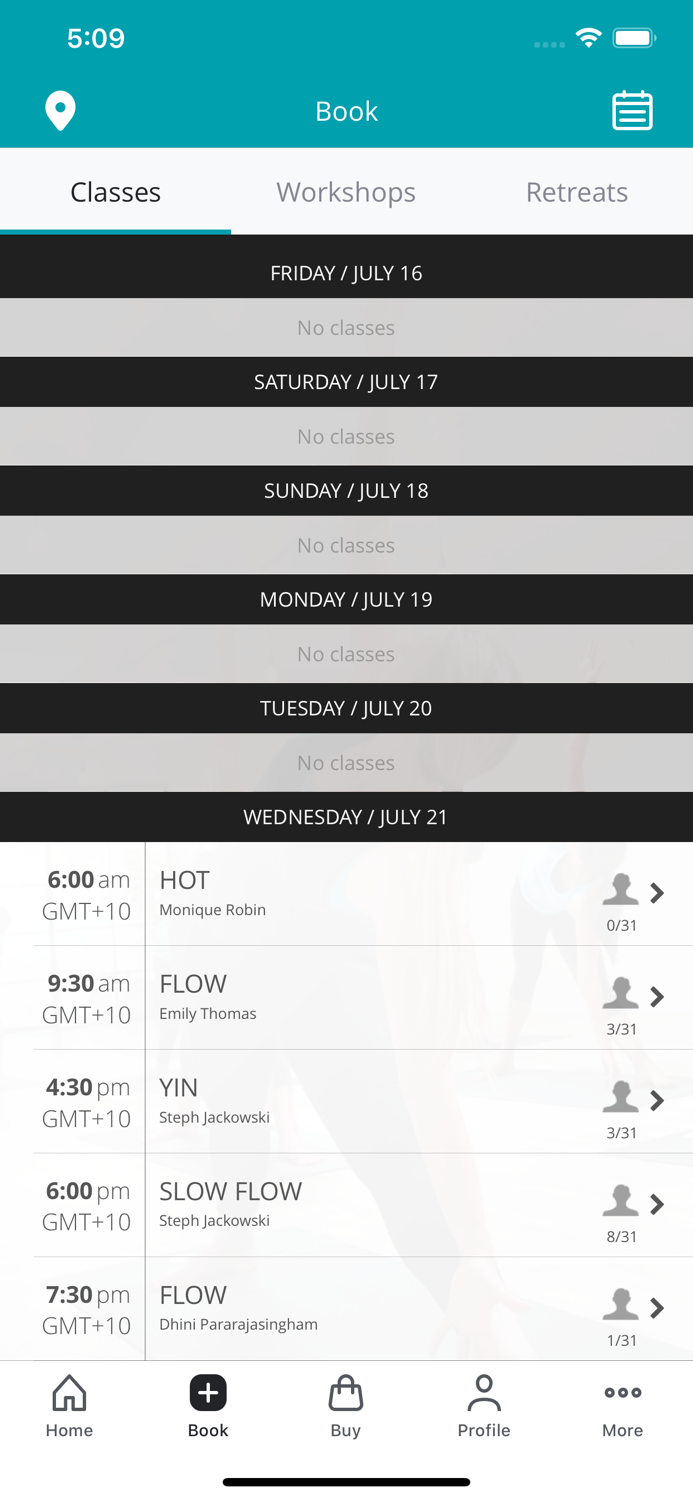
Task: Select the Classes tab
Action: pos(115,192)
